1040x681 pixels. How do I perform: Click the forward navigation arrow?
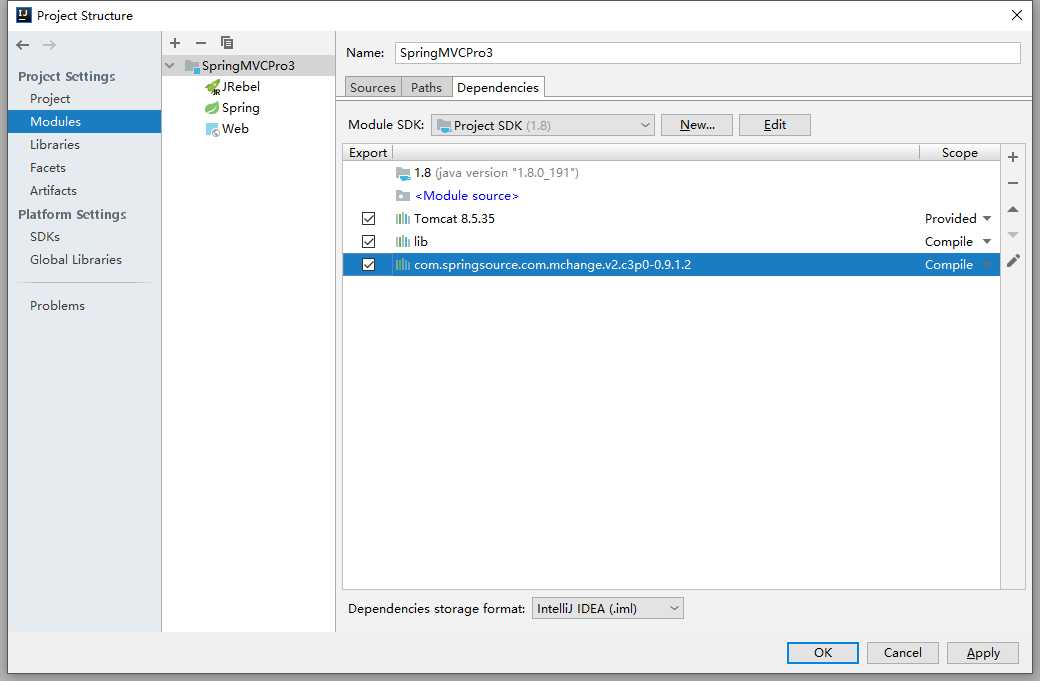49,45
